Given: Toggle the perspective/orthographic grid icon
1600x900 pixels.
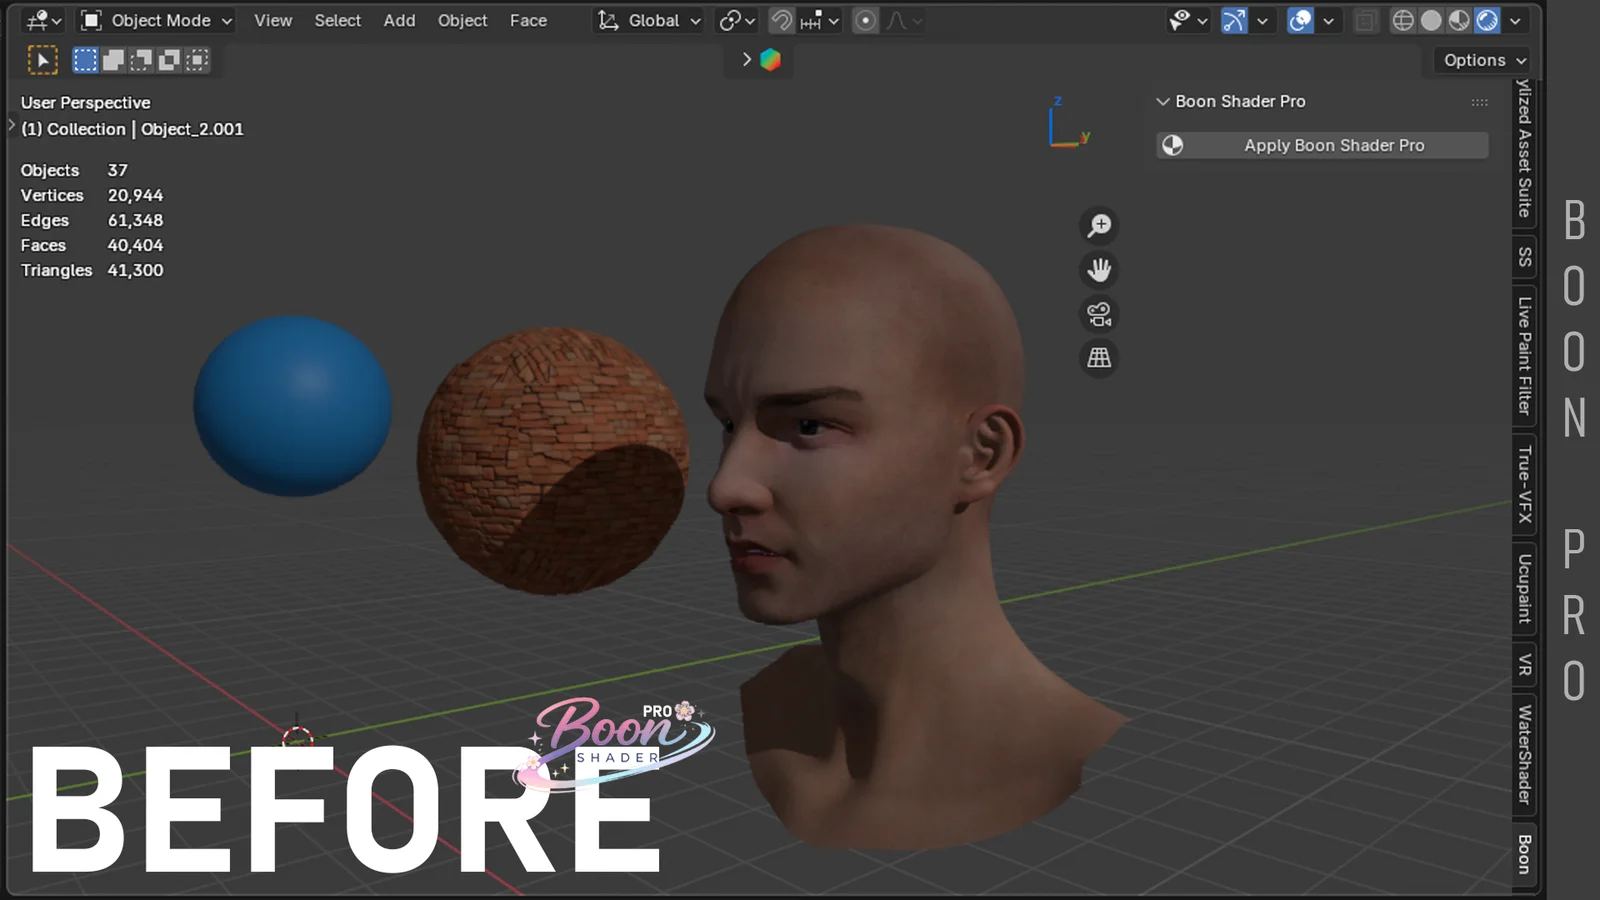Looking at the screenshot, I should [1098, 358].
